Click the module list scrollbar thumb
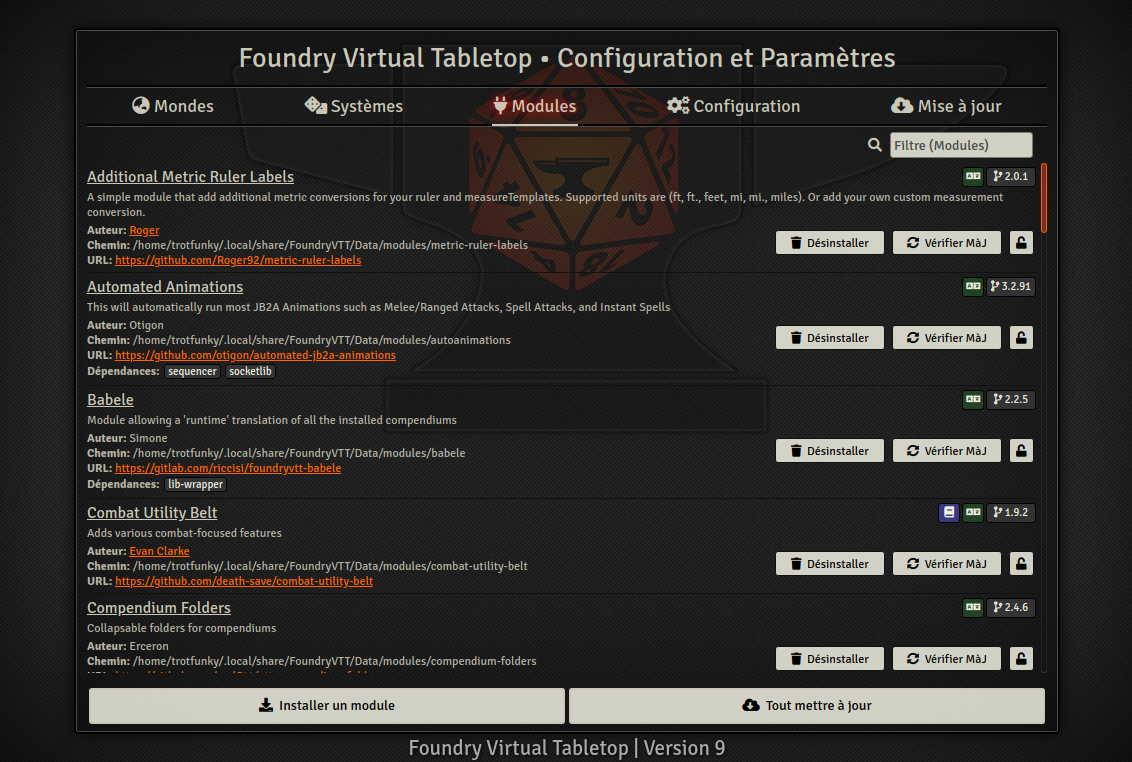 tap(1044, 198)
